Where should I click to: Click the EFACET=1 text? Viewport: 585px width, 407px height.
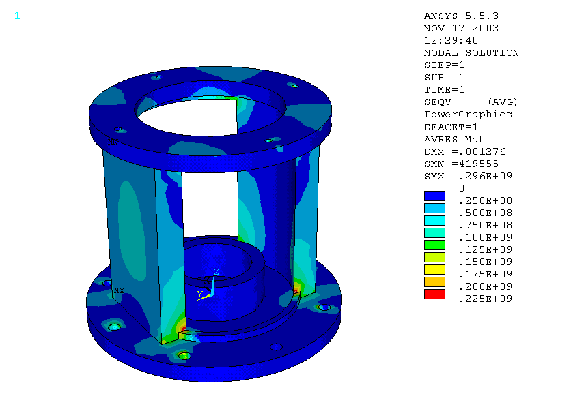(451, 126)
